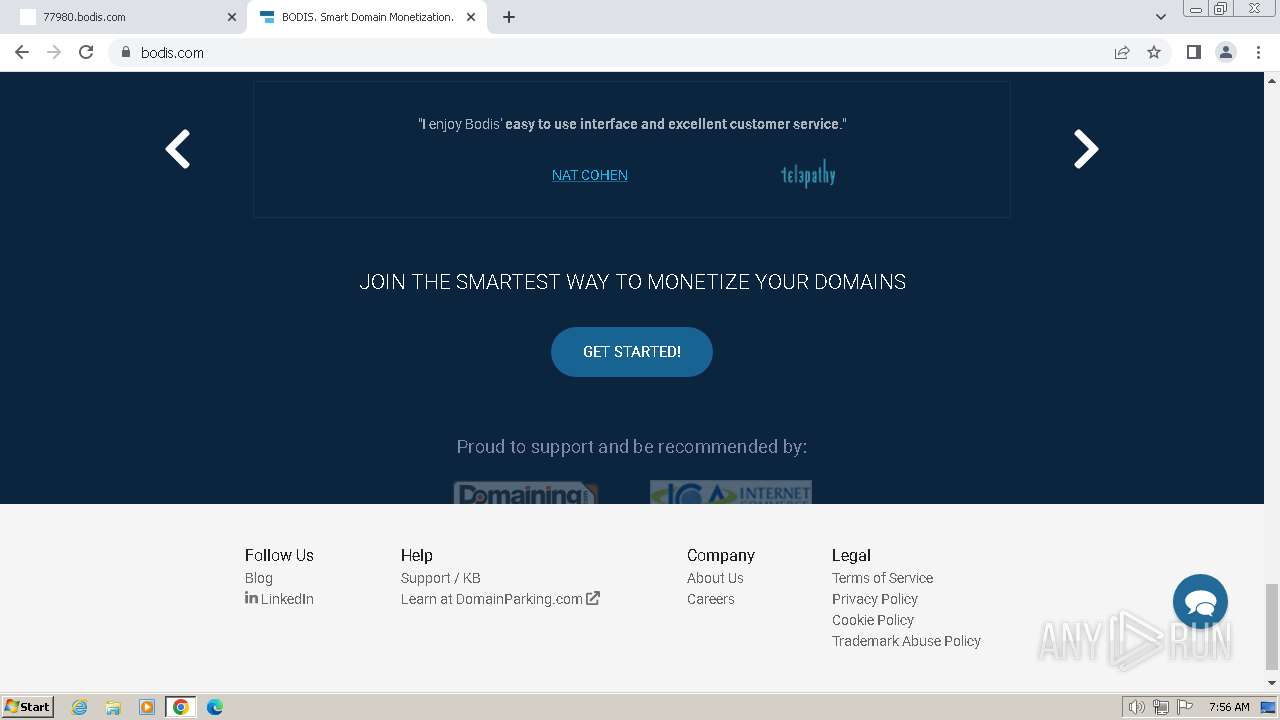Share this page from the address bar
Screen dimensions: 1280x720
[x=1122, y=52]
